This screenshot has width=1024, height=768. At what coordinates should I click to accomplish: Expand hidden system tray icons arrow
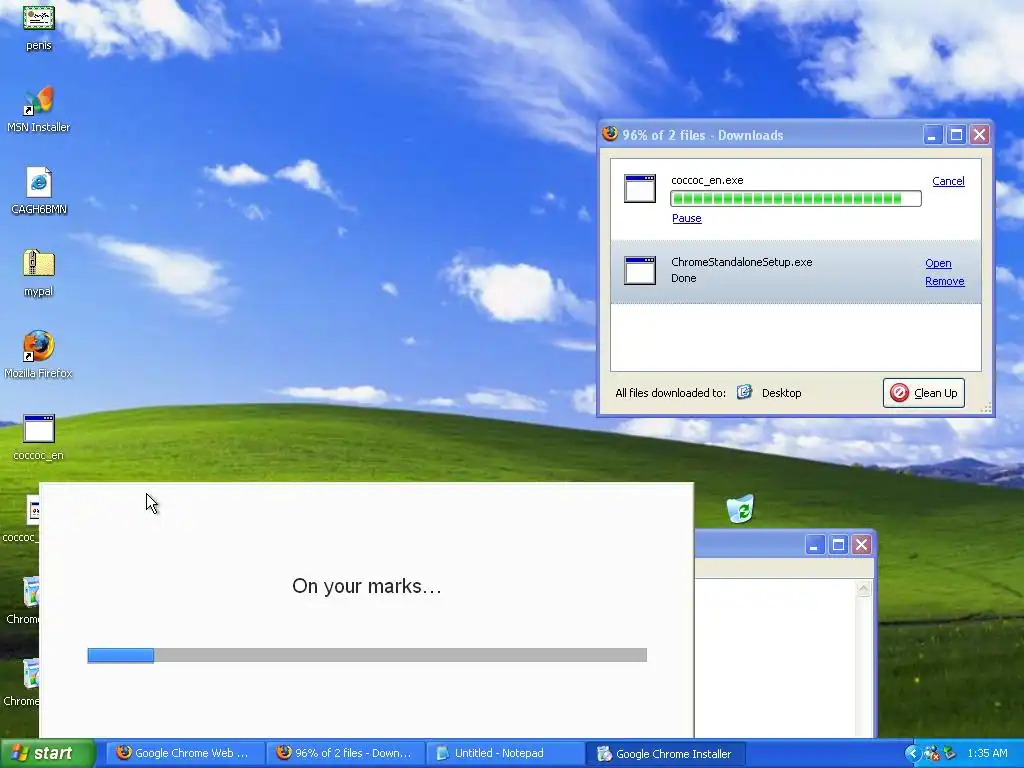pyautogui.click(x=912, y=754)
